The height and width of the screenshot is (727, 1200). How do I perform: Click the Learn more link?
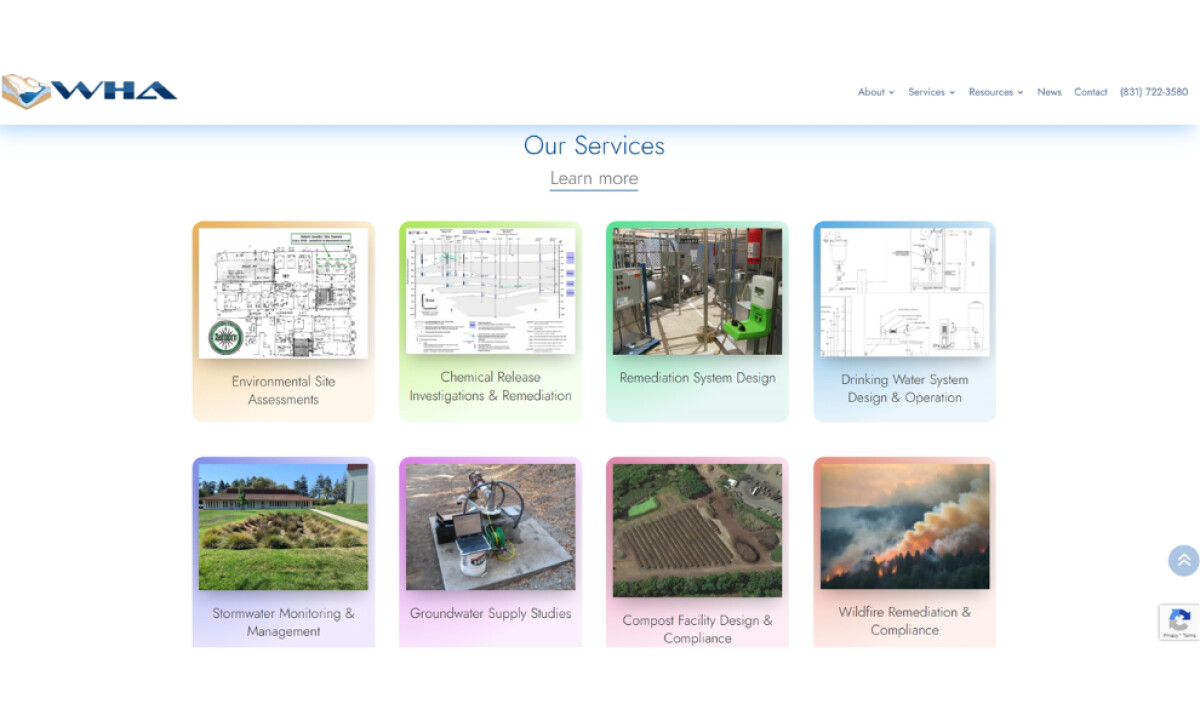click(x=593, y=178)
